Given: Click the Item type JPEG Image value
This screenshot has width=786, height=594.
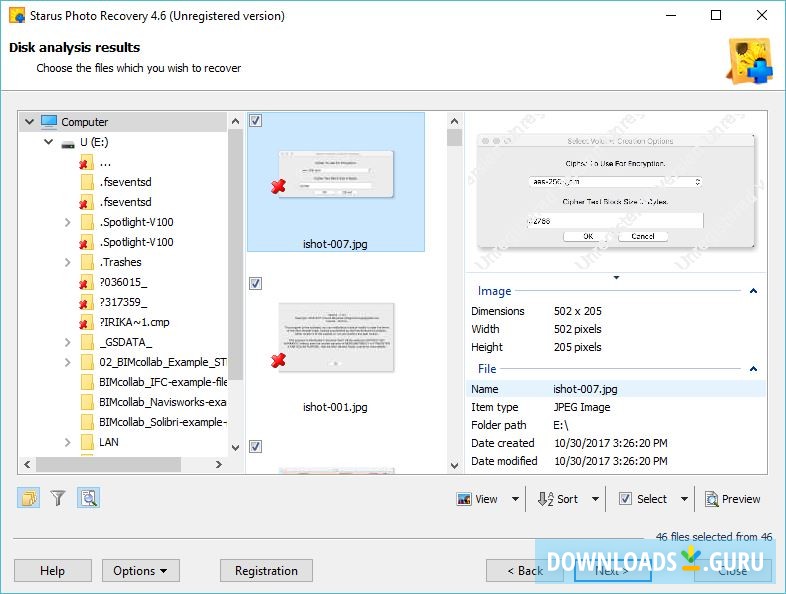Looking at the screenshot, I should pyautogui.click(x=581, y=407).
